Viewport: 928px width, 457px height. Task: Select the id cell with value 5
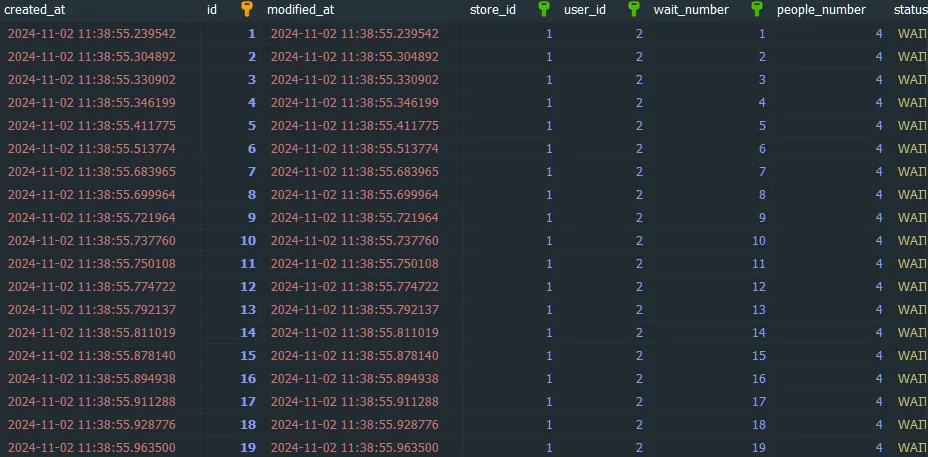point(252,125)
